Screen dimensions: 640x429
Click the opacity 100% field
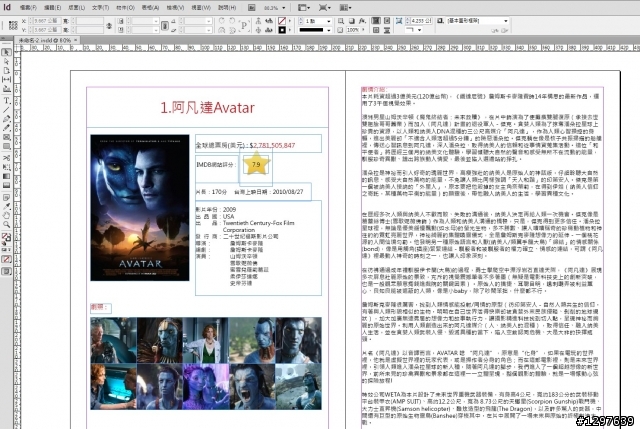tap(354, 30)
